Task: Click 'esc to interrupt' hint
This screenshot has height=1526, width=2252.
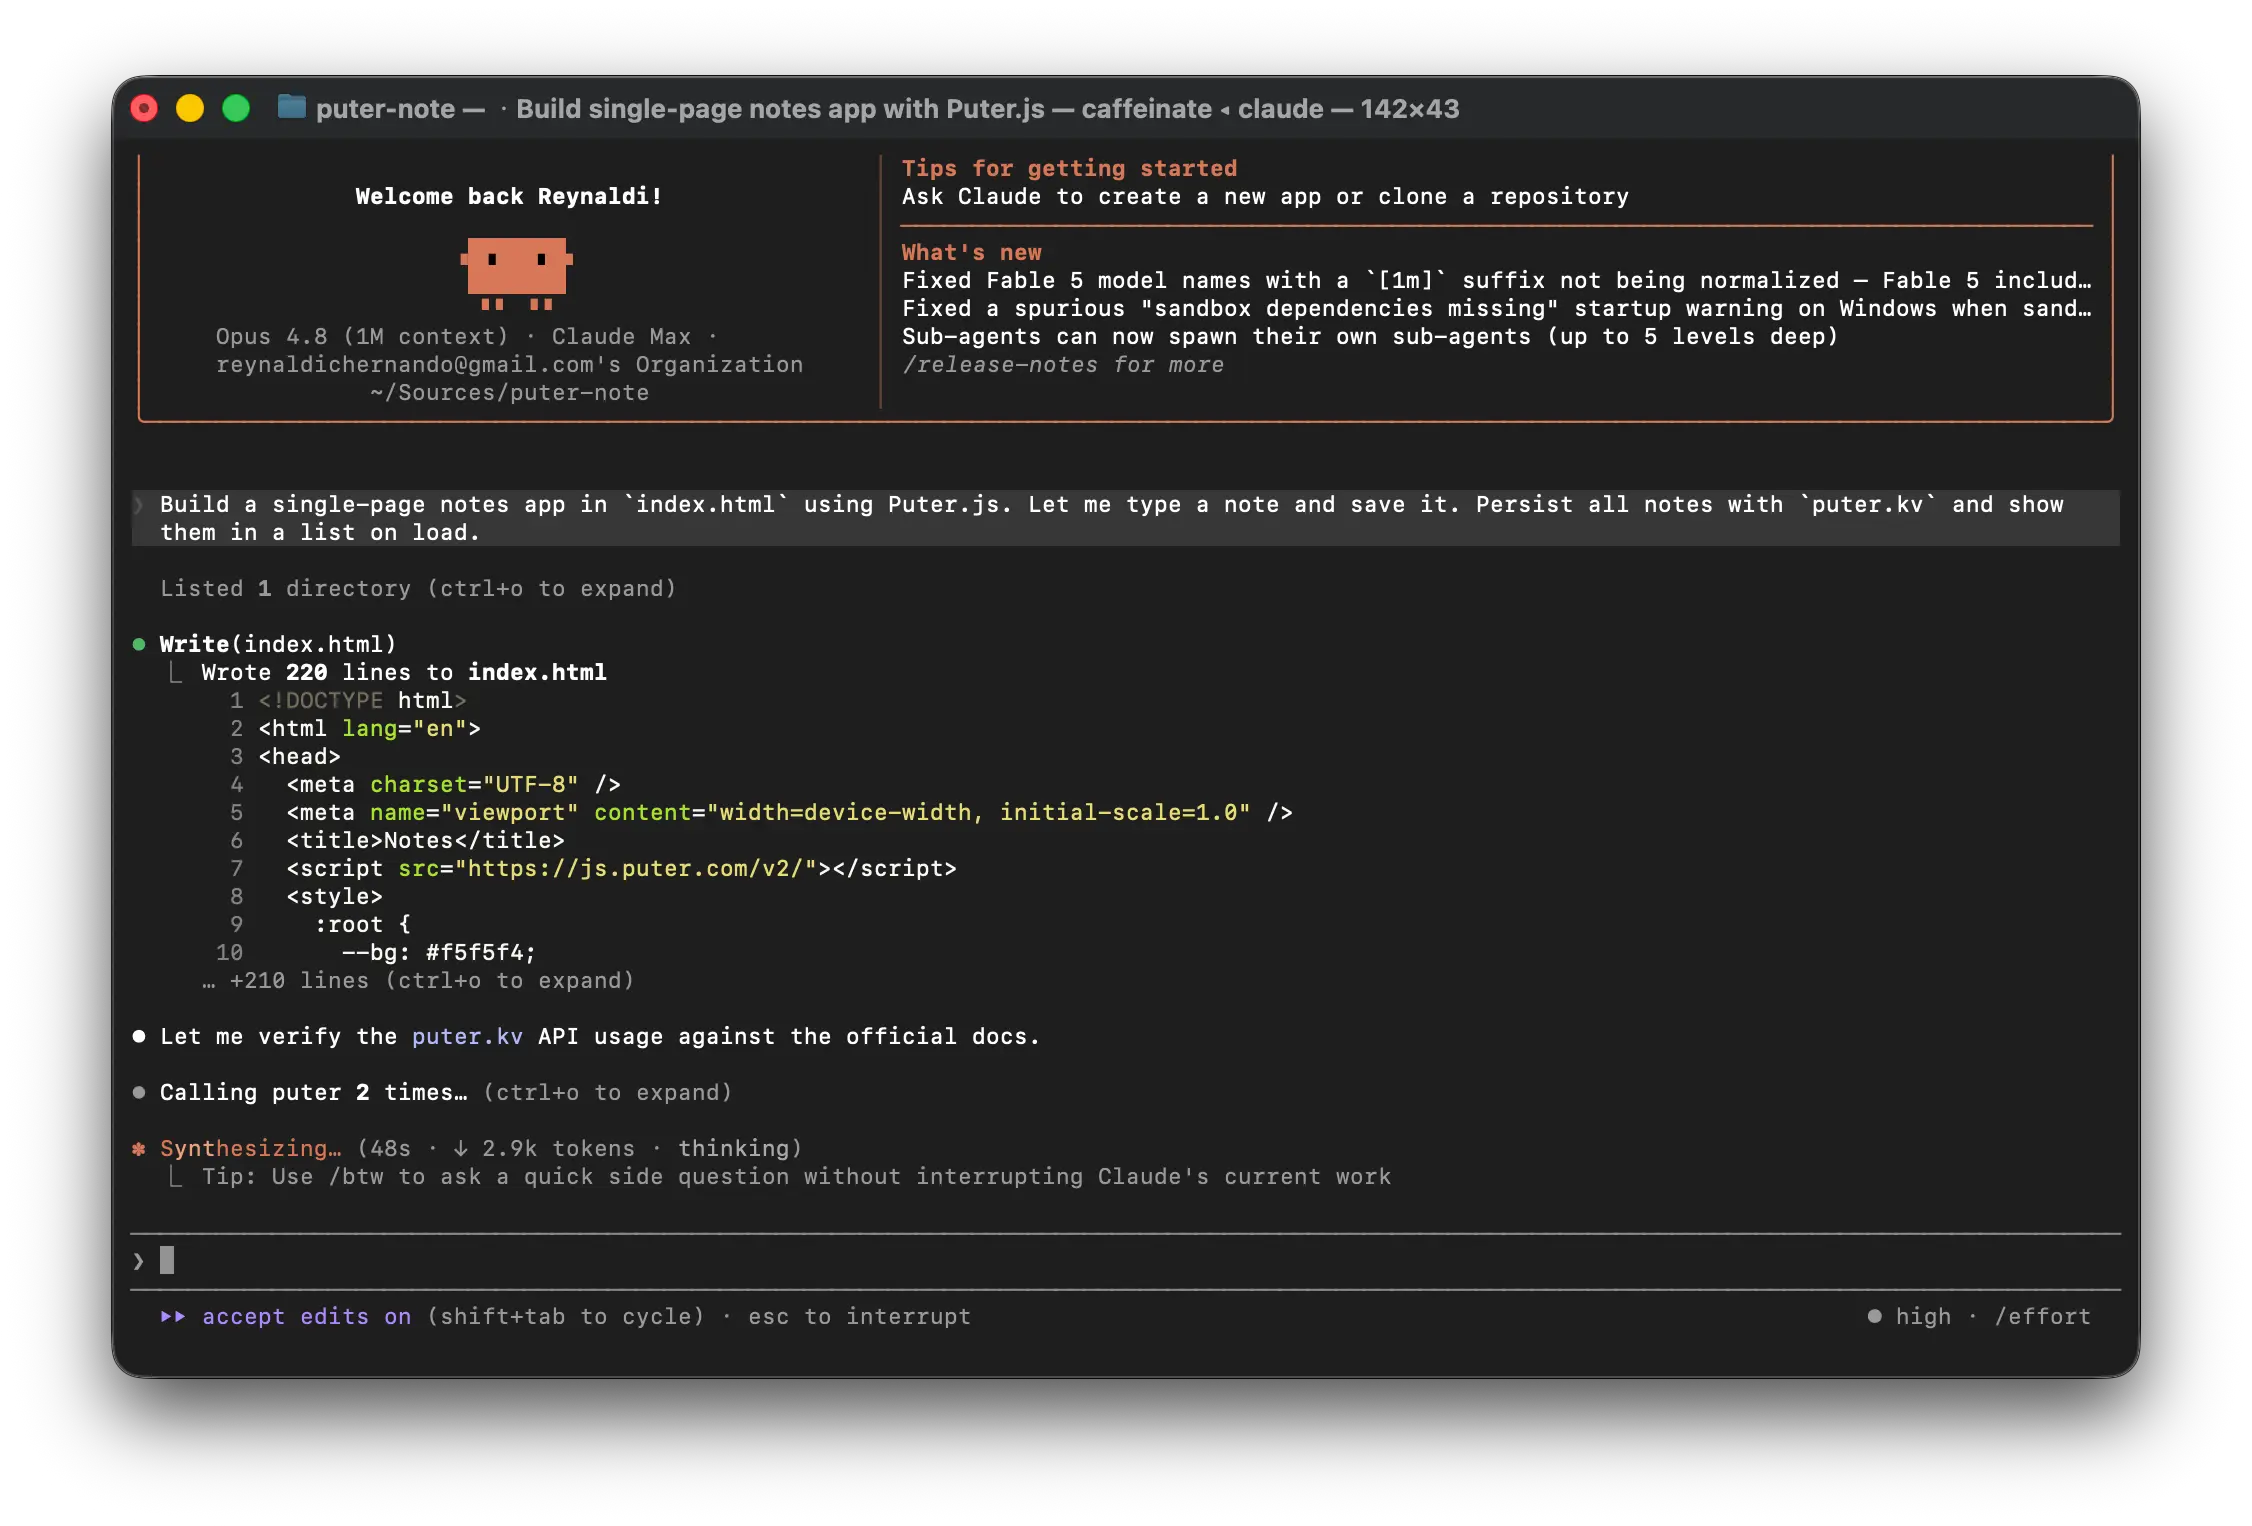Action: point(859,1317)
